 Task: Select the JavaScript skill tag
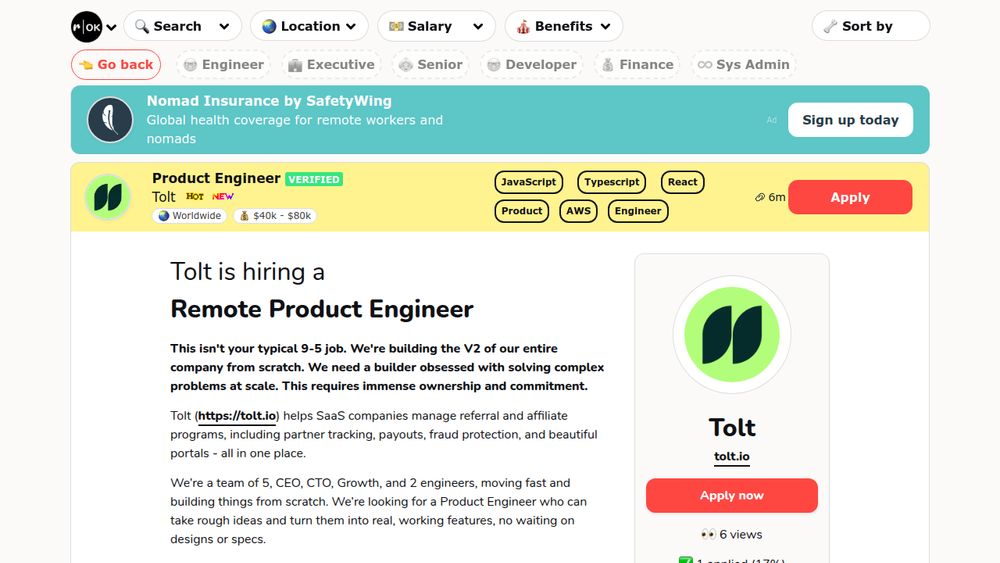(528, 182)
